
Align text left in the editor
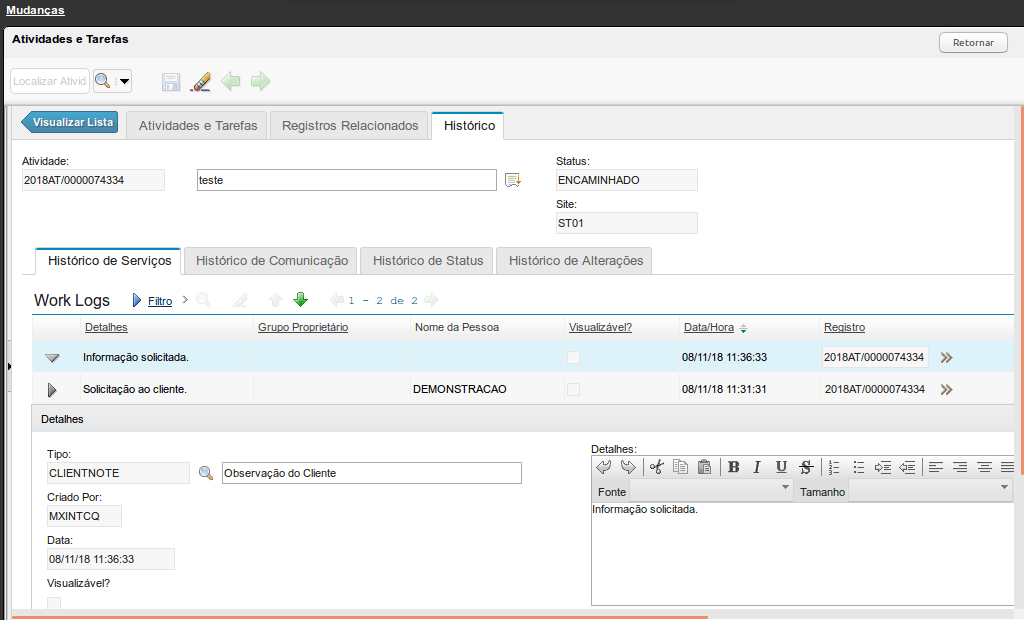tap(936, 467)
